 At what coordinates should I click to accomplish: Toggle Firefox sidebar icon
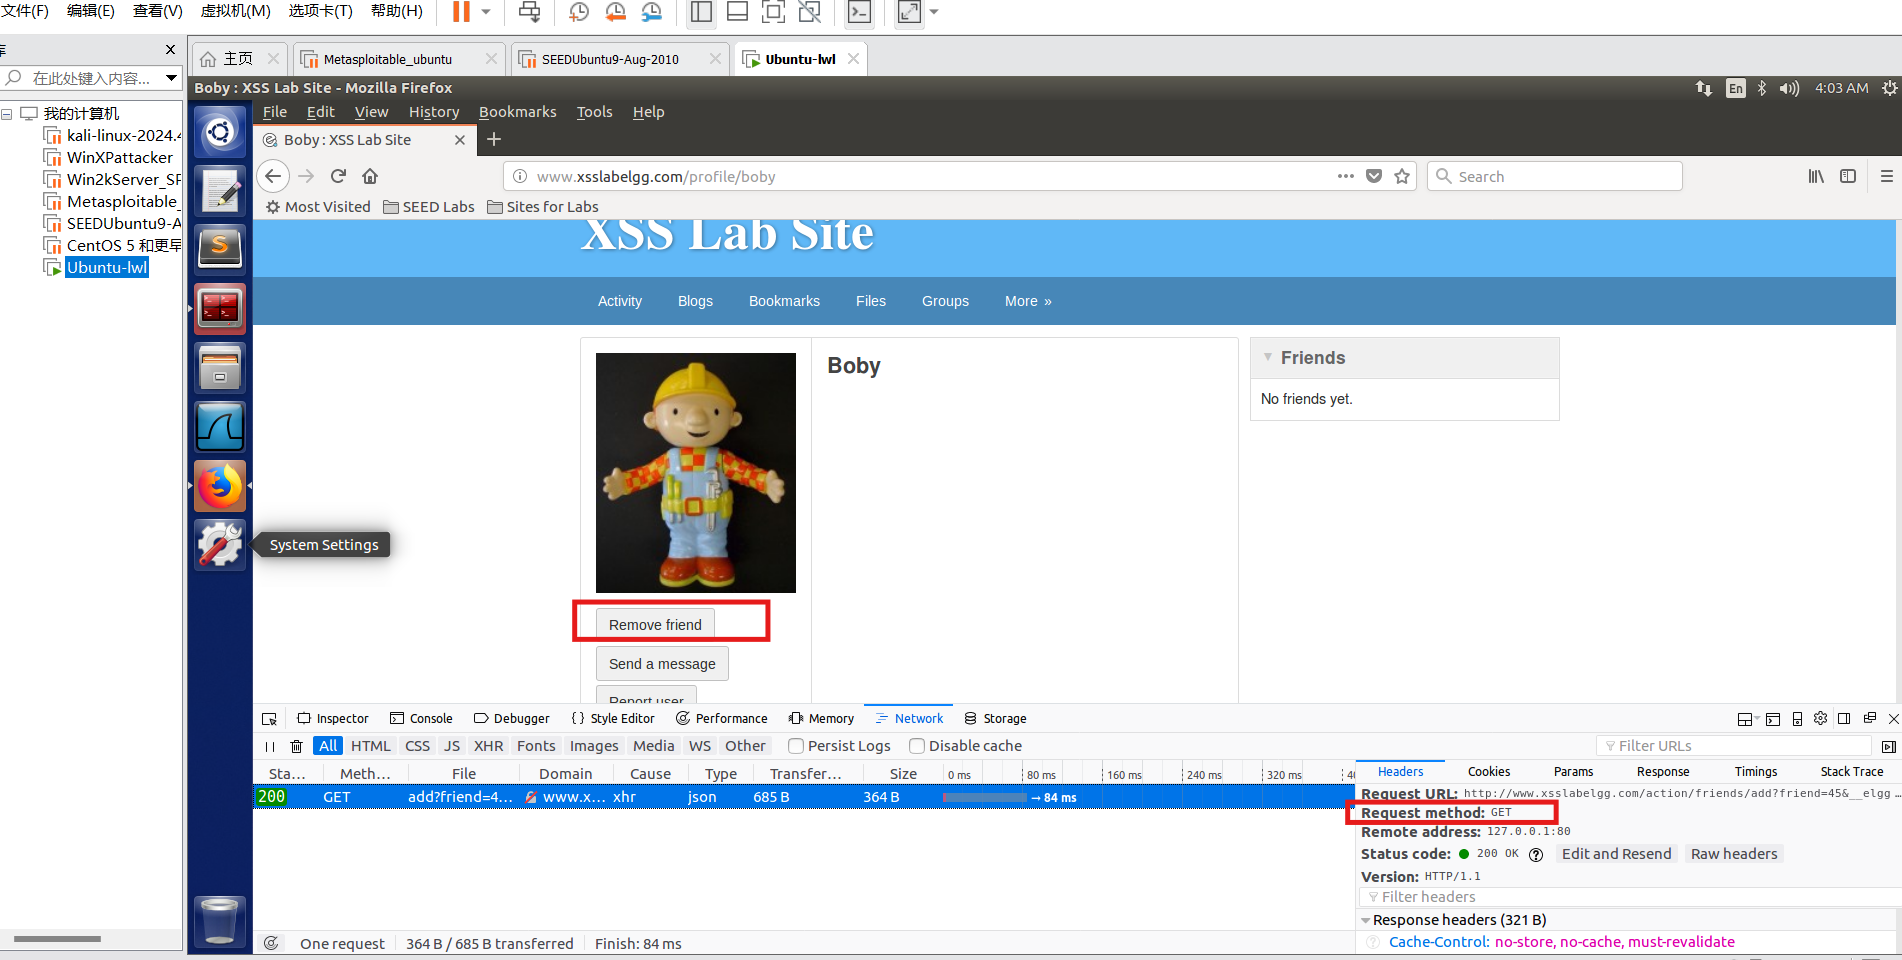(1848, 176)
